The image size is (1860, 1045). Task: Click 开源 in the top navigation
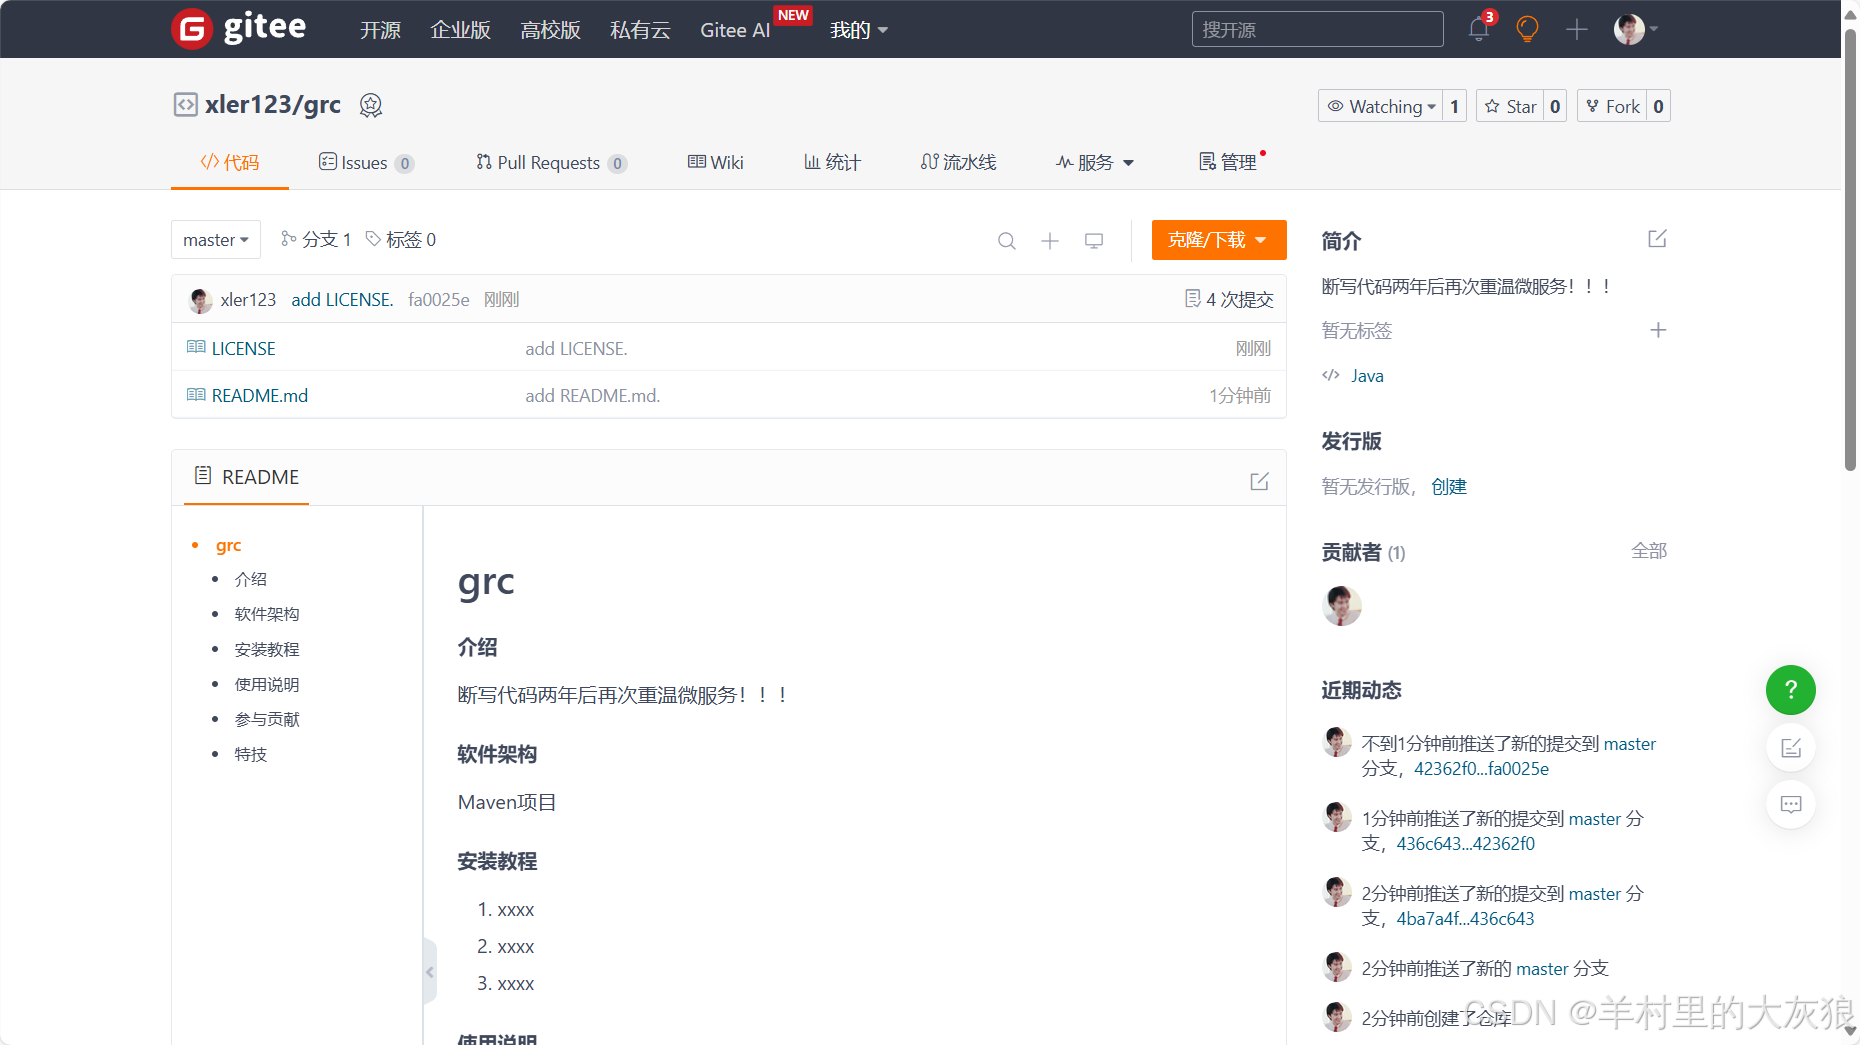pyautogui.click(x=380, y=30)
